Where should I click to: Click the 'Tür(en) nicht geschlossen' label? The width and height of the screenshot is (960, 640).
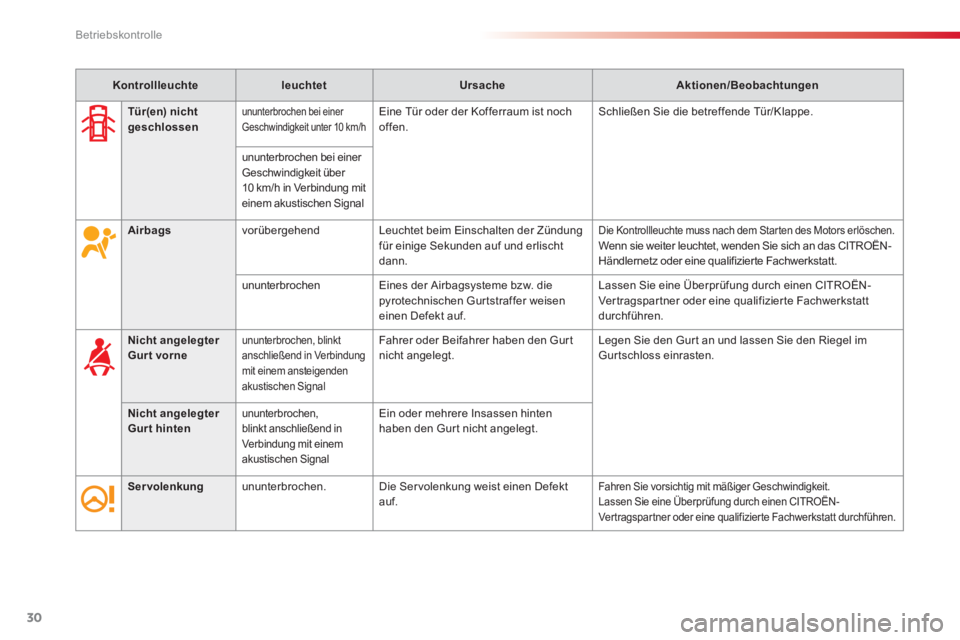coord(163,119)
